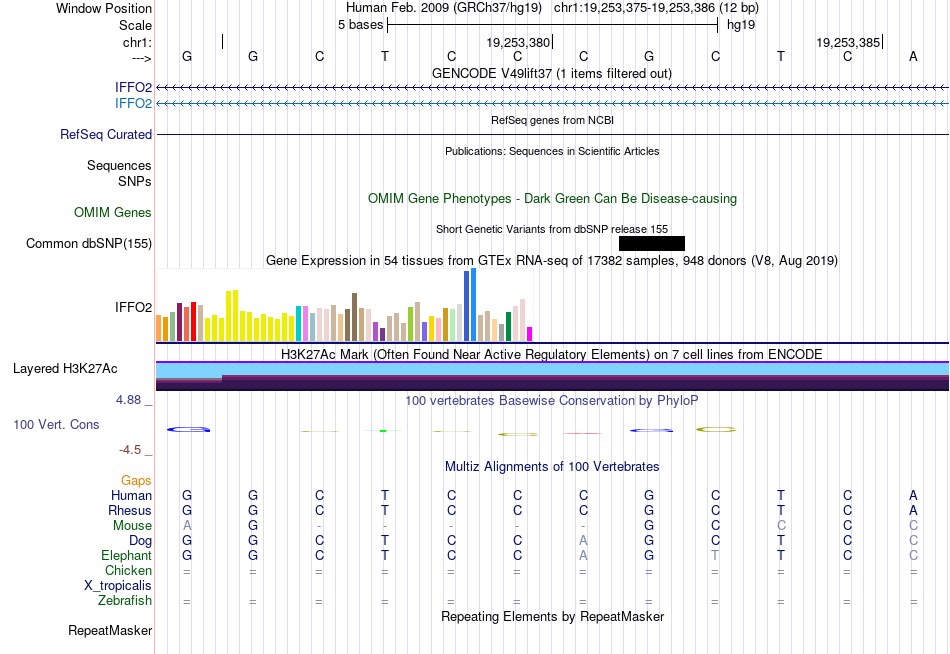Click the 100 Vert. Cons track label

click(x=56, y=424)
